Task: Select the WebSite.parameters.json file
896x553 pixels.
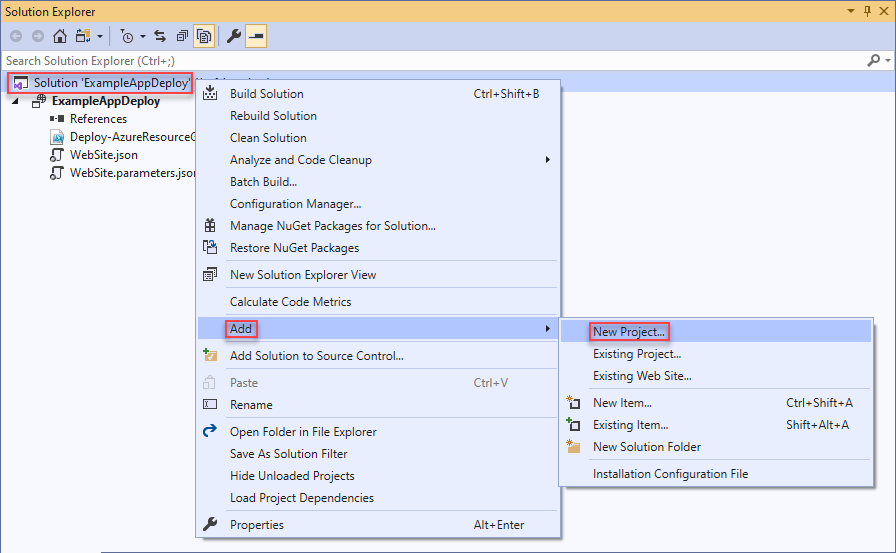Action: pyautogui.click(x=132, y=173)
